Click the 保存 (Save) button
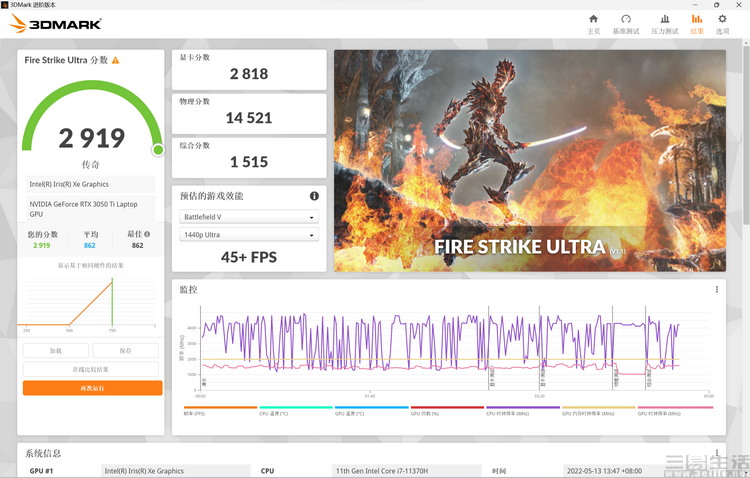Image resolution: width=750 pixels, height=478 pixels. pyautogui.click(x=125, y=351)
